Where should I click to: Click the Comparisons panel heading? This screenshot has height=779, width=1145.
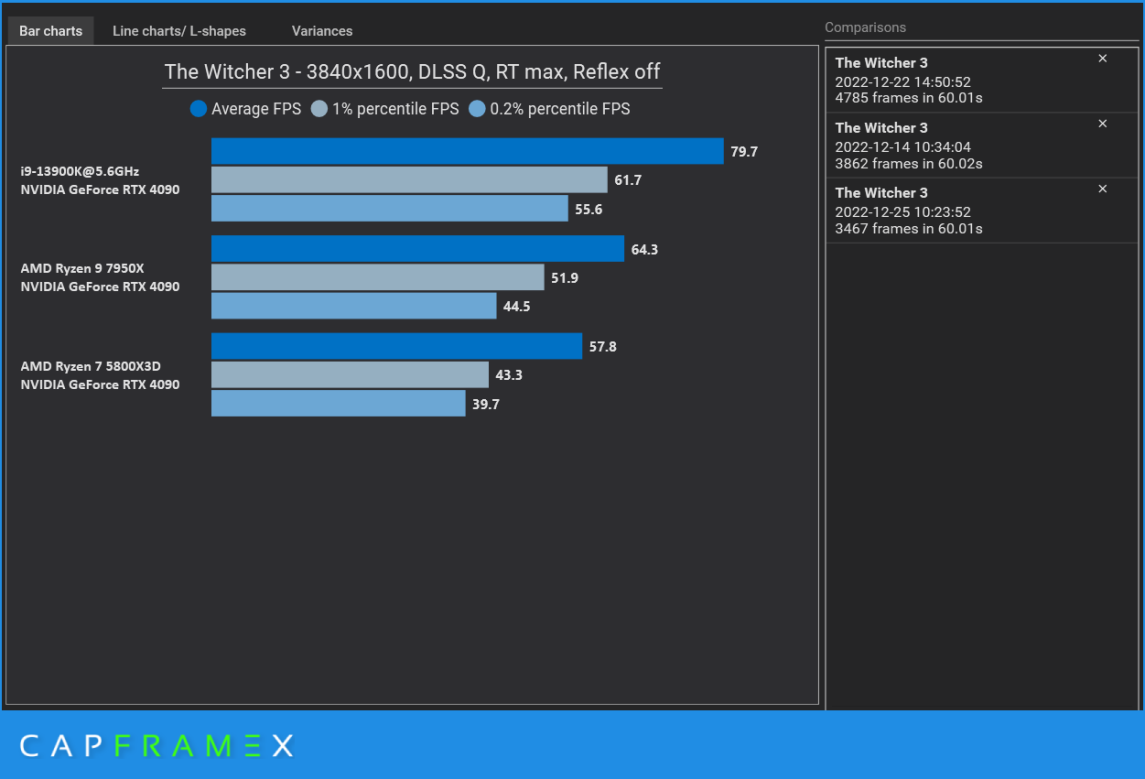point(865,27)
